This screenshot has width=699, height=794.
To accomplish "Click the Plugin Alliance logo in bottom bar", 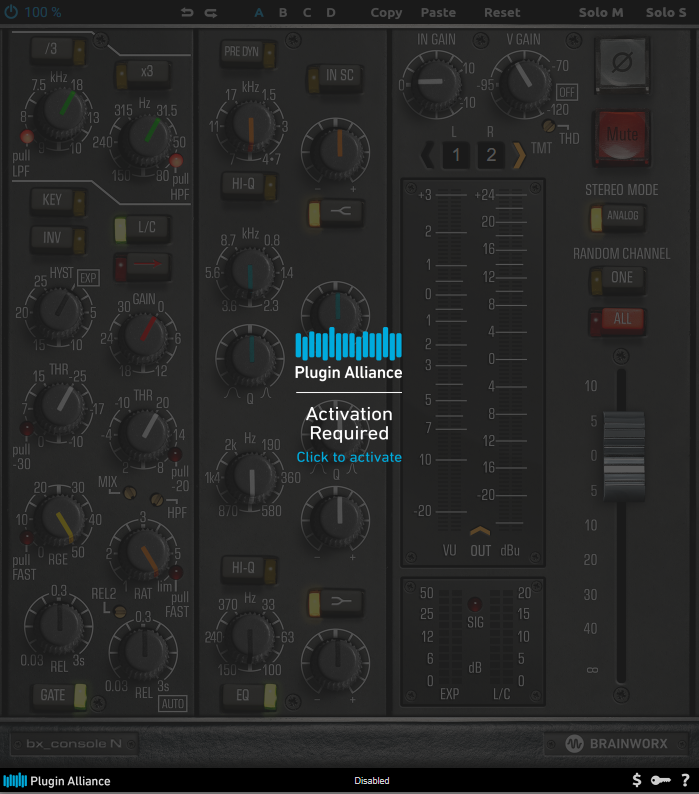I will 57,781.
